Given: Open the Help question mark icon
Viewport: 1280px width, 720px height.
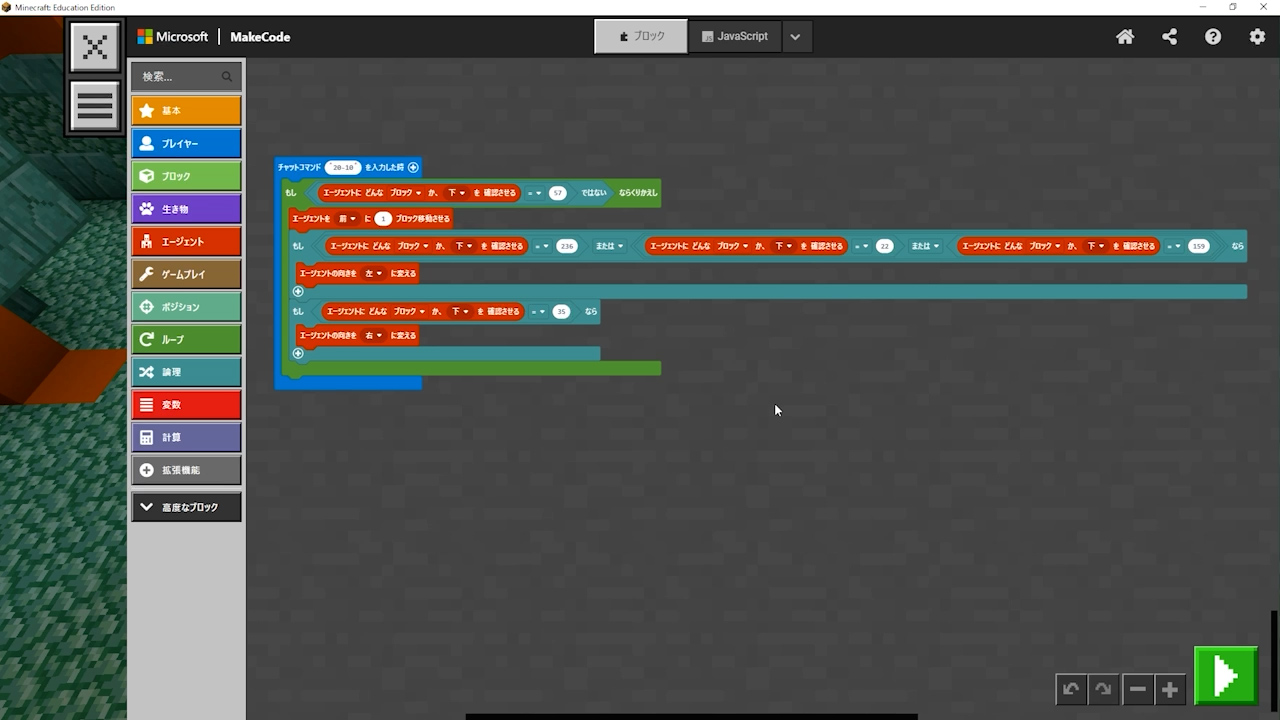Looking at the screenshot, I should click(x=1213, y=37).
